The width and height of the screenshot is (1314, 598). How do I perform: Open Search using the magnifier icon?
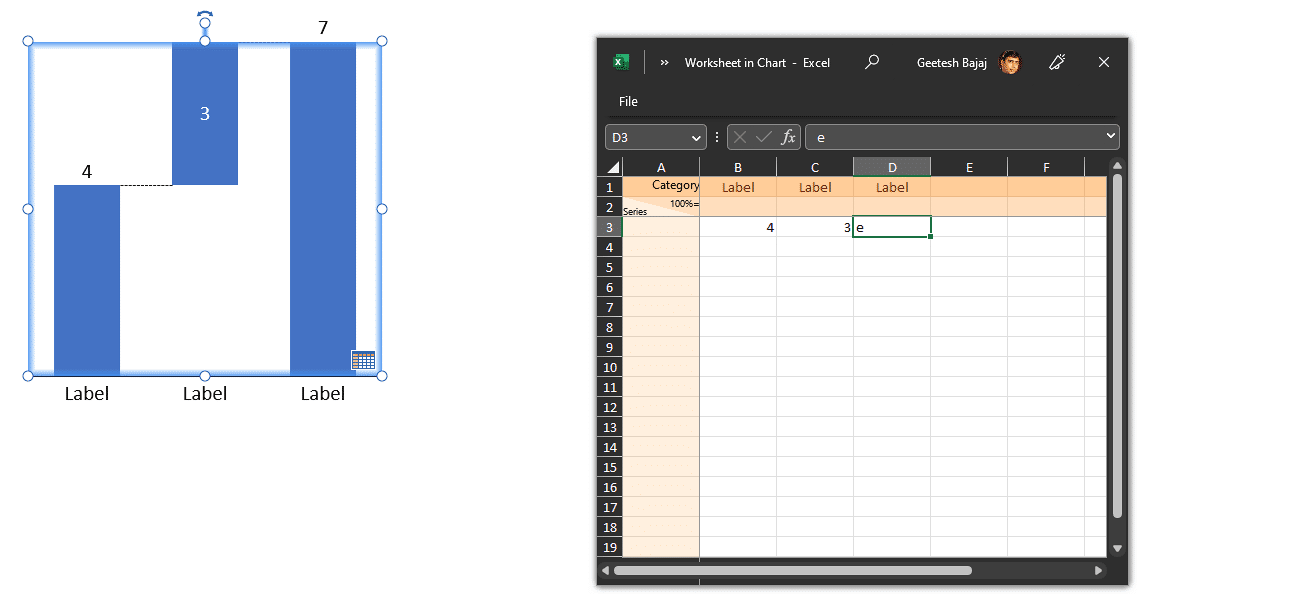871,61
